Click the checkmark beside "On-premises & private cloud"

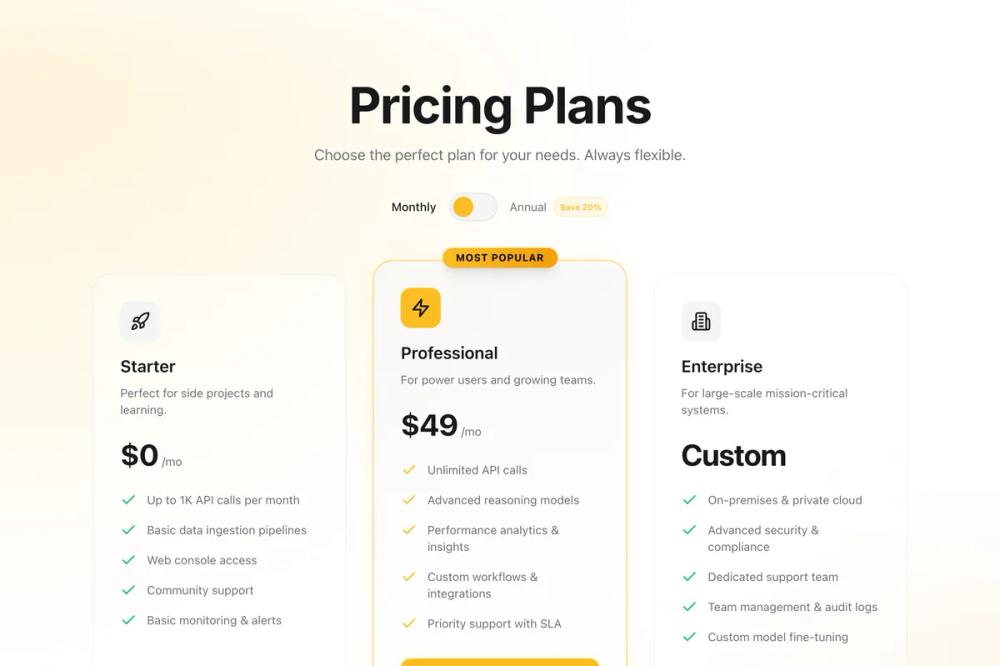point(688,500)
